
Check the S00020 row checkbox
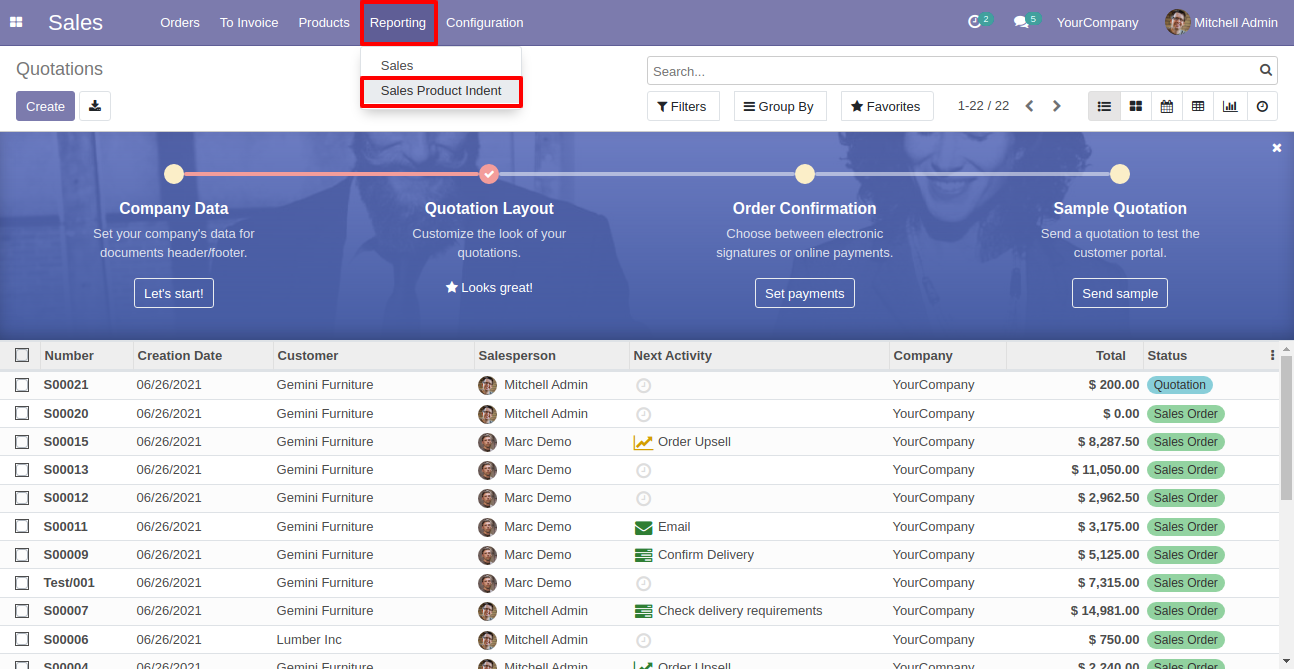[22, 413]
